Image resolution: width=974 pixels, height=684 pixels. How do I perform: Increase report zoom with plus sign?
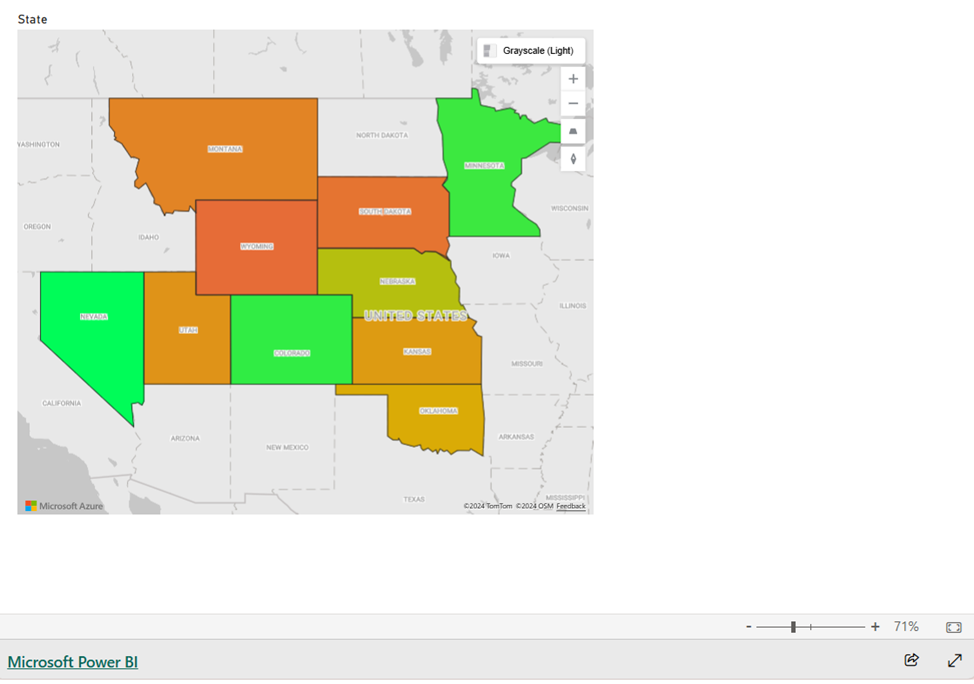click(x=875, y=627)
